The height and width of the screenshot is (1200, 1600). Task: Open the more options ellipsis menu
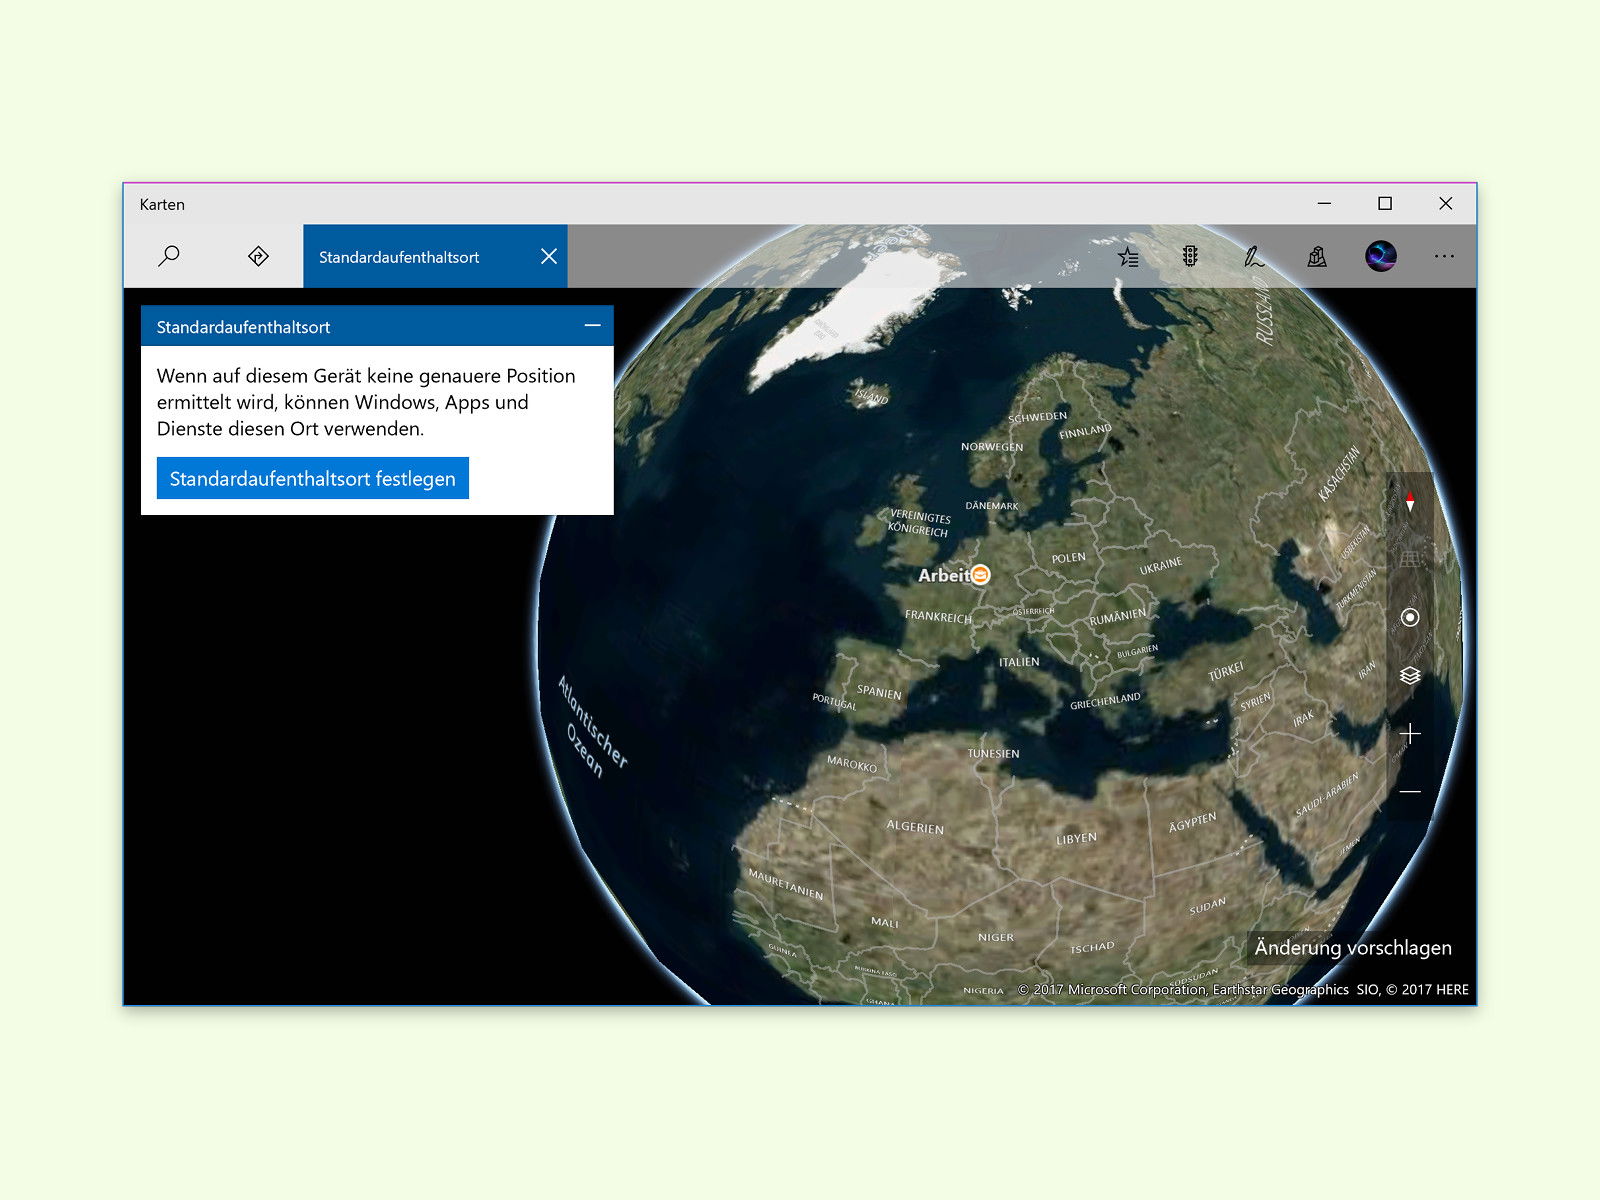pyautogui.click(x=1444, y=256)
